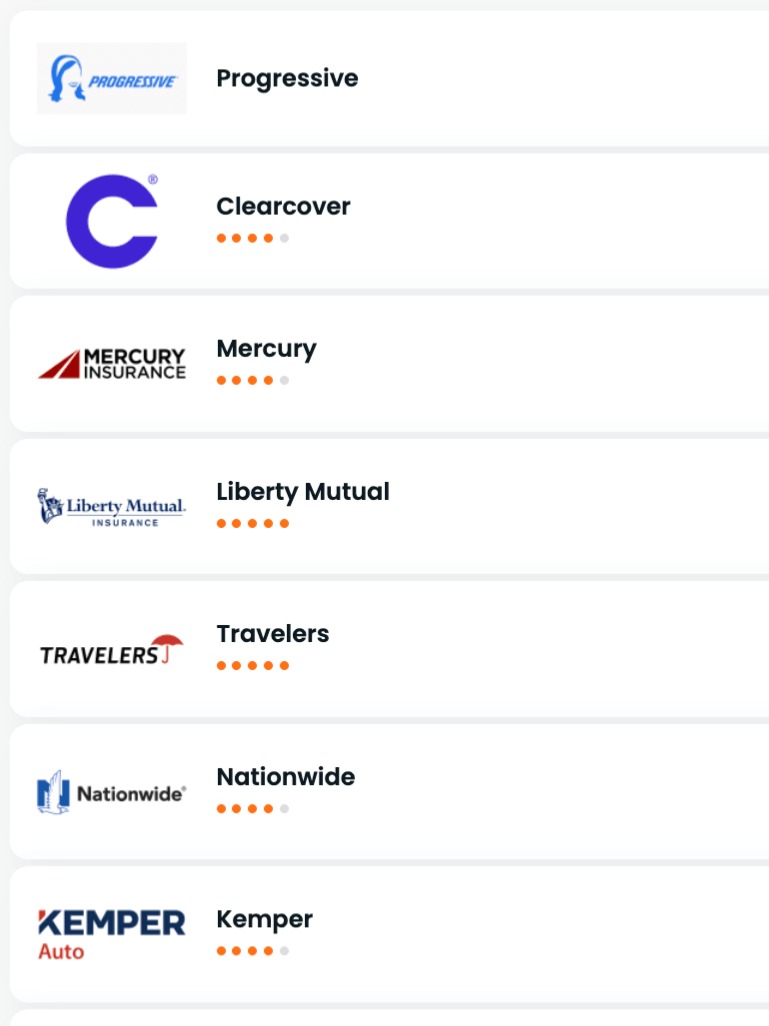Open the Progressive insurer name
This screenshot has width=769, height=1026.
[x=287, y=78]
